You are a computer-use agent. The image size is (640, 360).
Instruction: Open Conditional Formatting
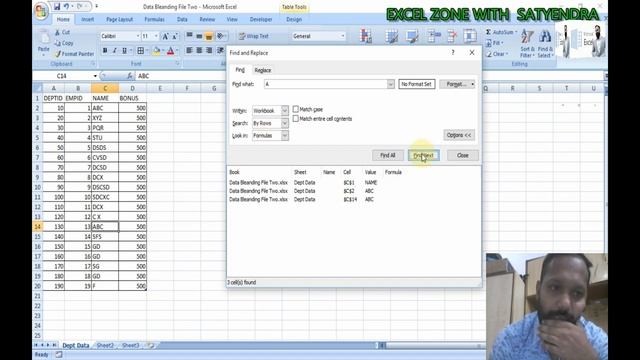click(366, 36)
